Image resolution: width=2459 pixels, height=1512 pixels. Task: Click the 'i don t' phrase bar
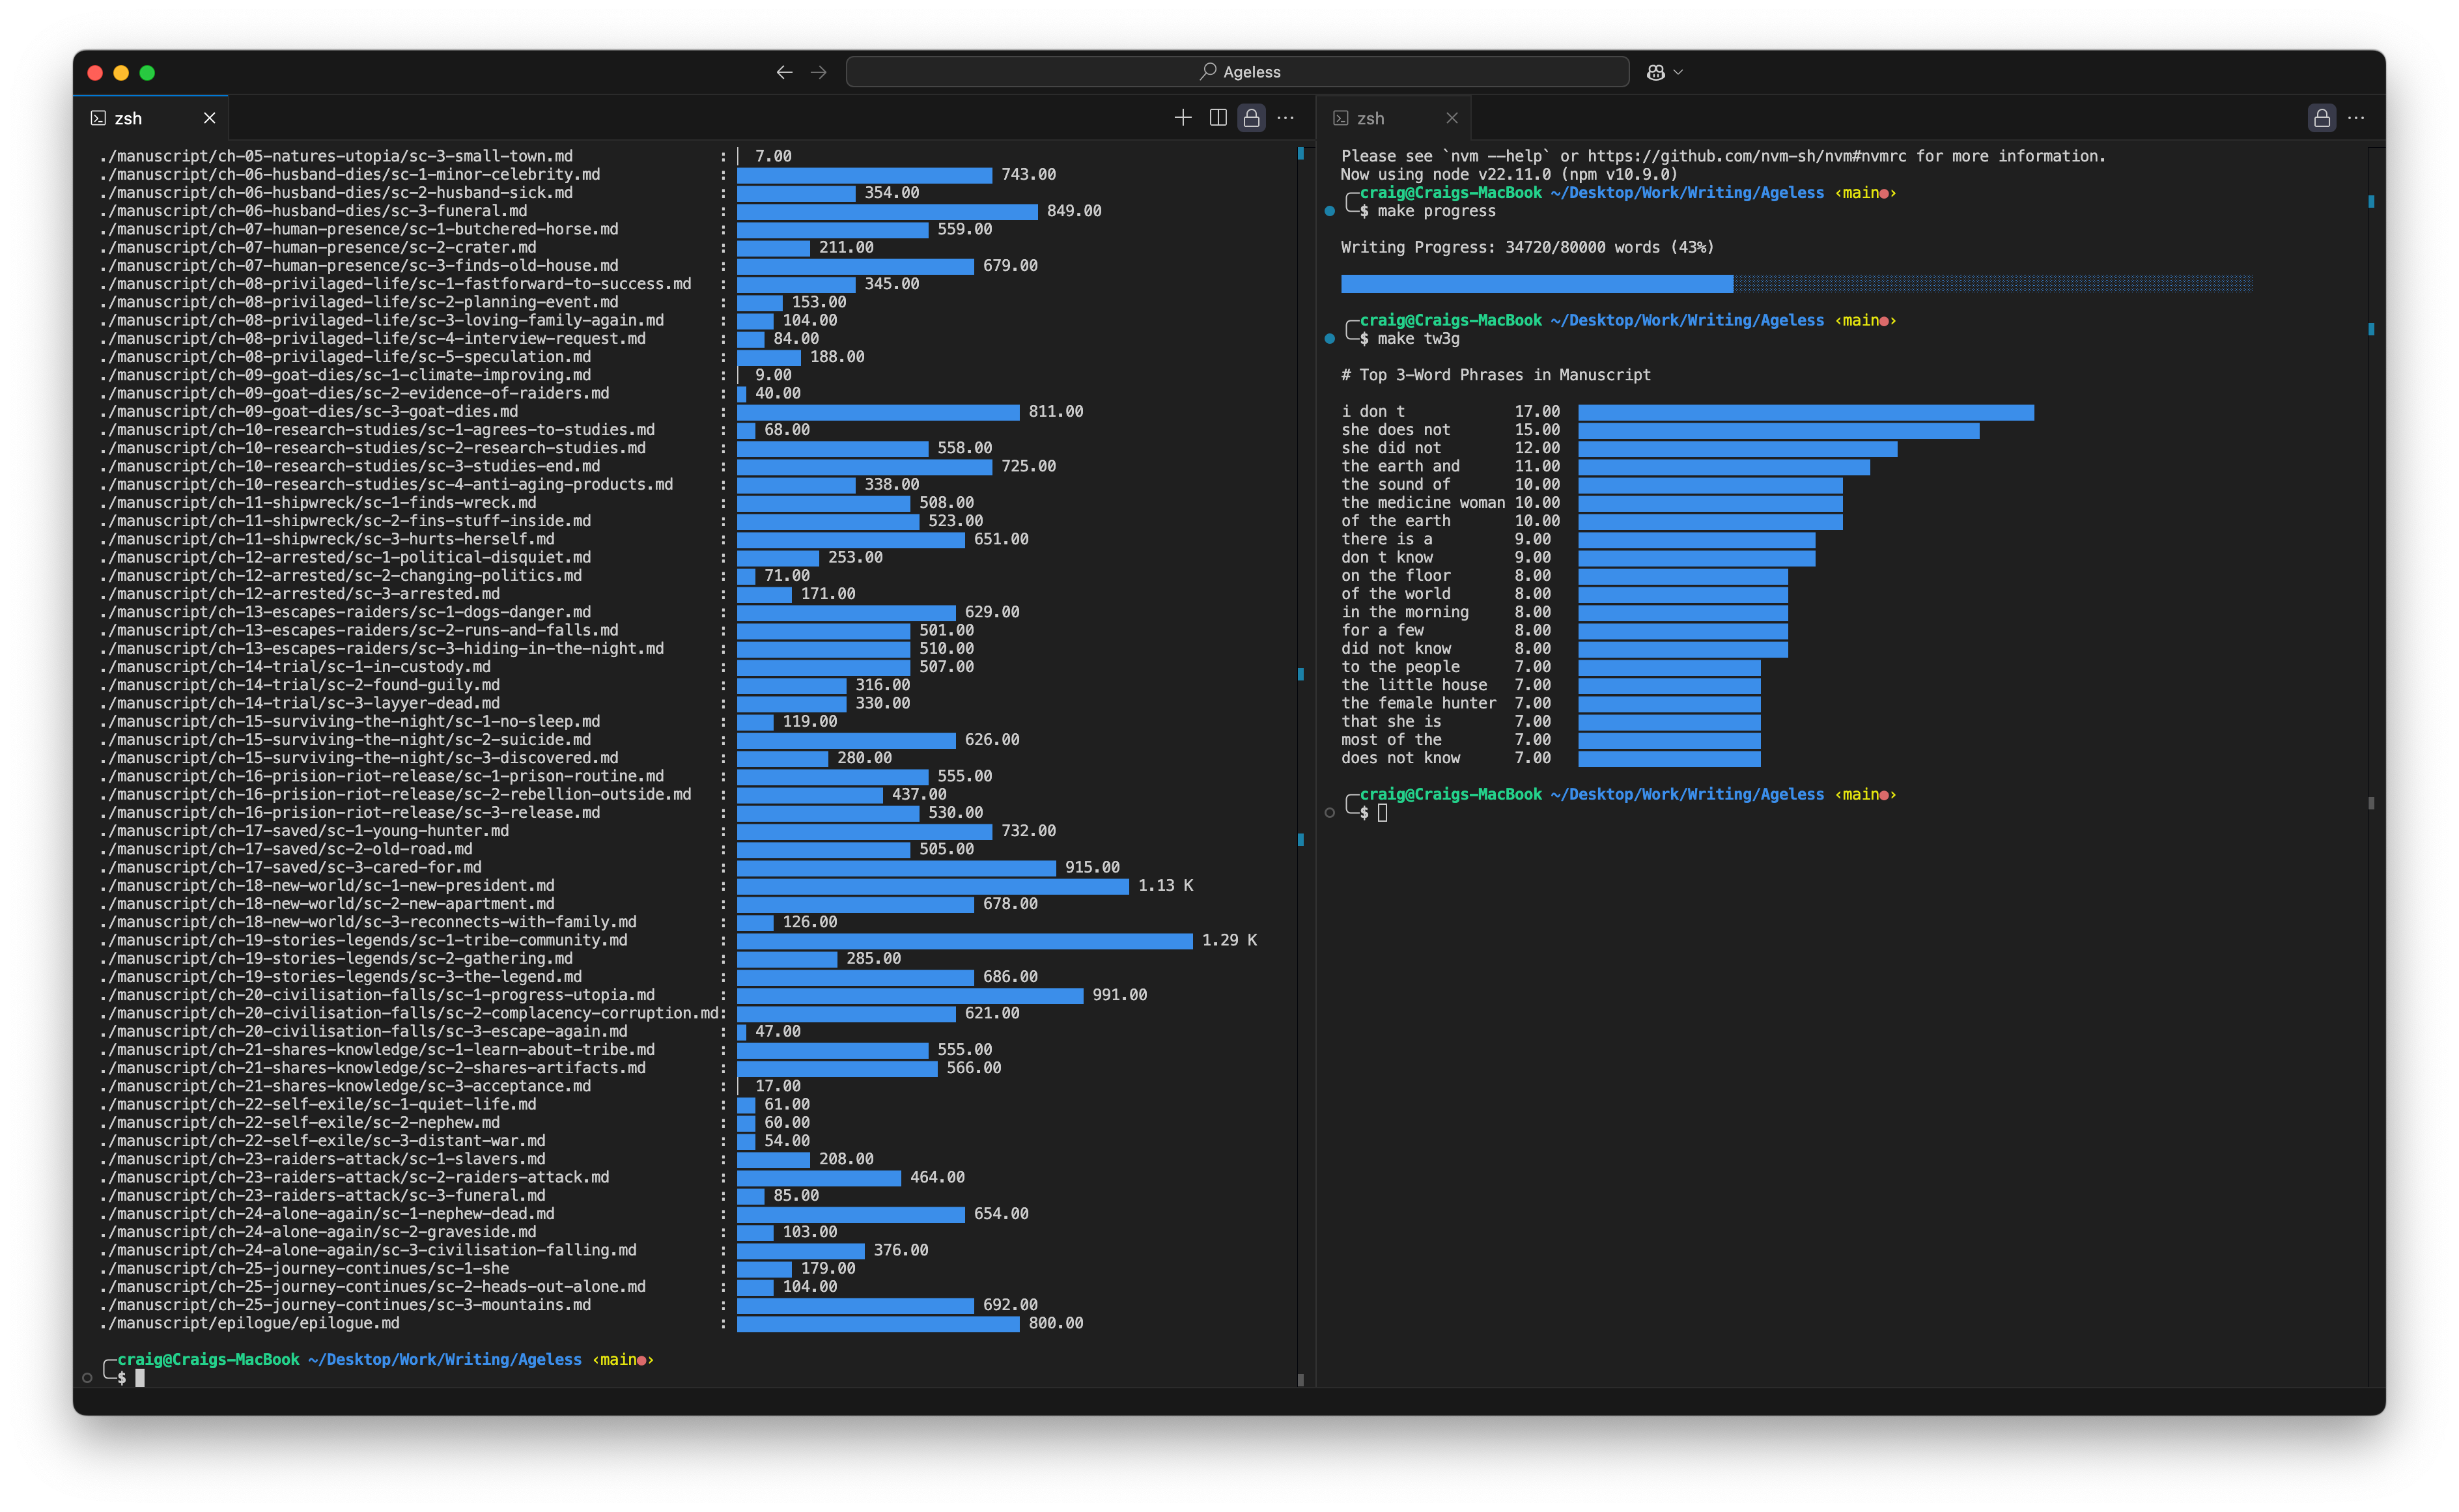pyautogui.click(x=1806, y=412)
